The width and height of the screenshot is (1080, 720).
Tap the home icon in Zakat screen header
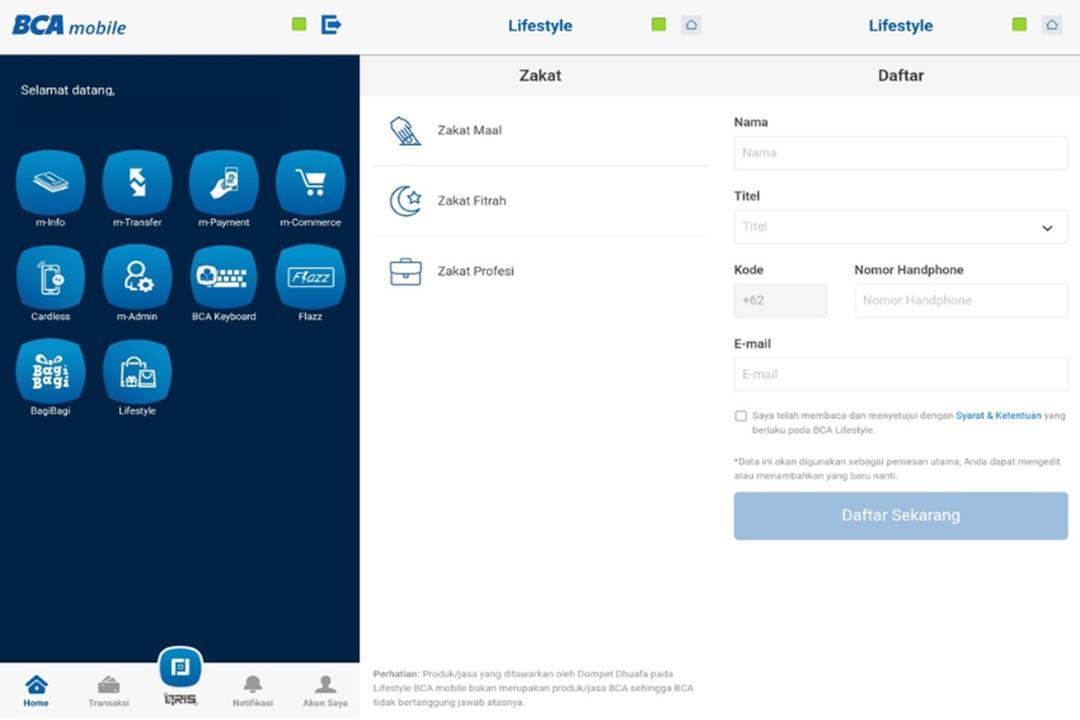(x=692, y=25)
